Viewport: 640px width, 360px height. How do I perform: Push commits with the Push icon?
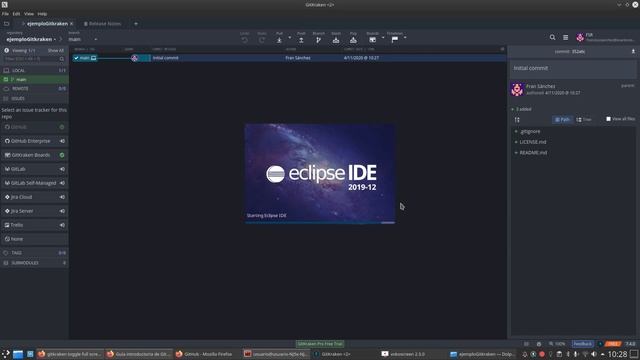(301, 40)
